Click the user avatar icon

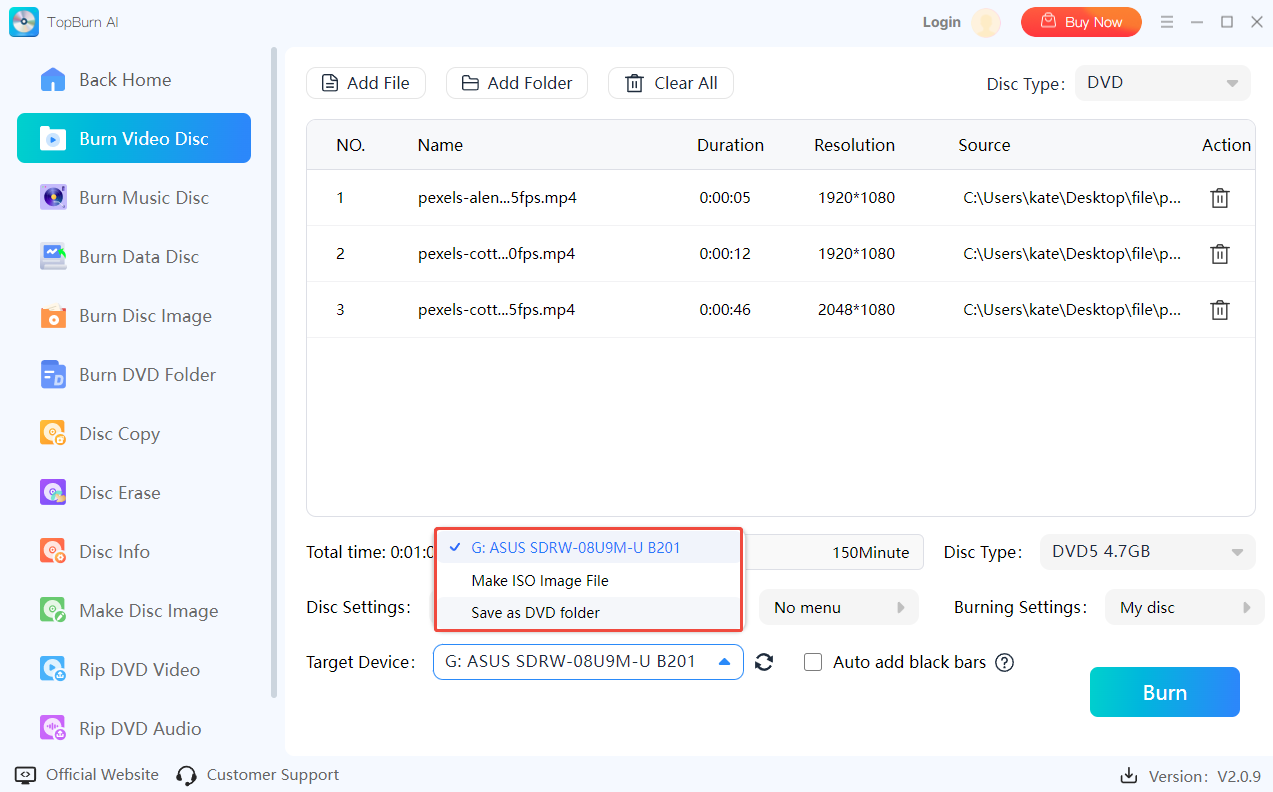(986, 22)
